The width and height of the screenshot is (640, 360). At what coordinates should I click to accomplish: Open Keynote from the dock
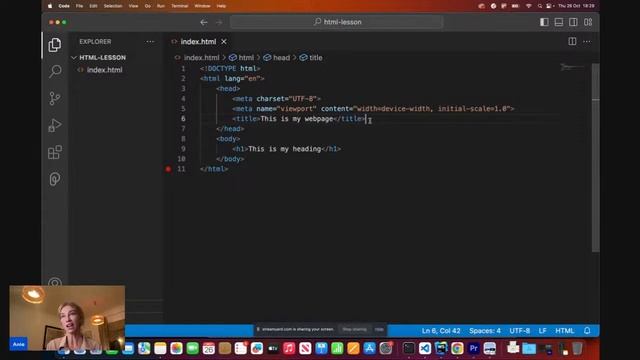tap(321, 348)
